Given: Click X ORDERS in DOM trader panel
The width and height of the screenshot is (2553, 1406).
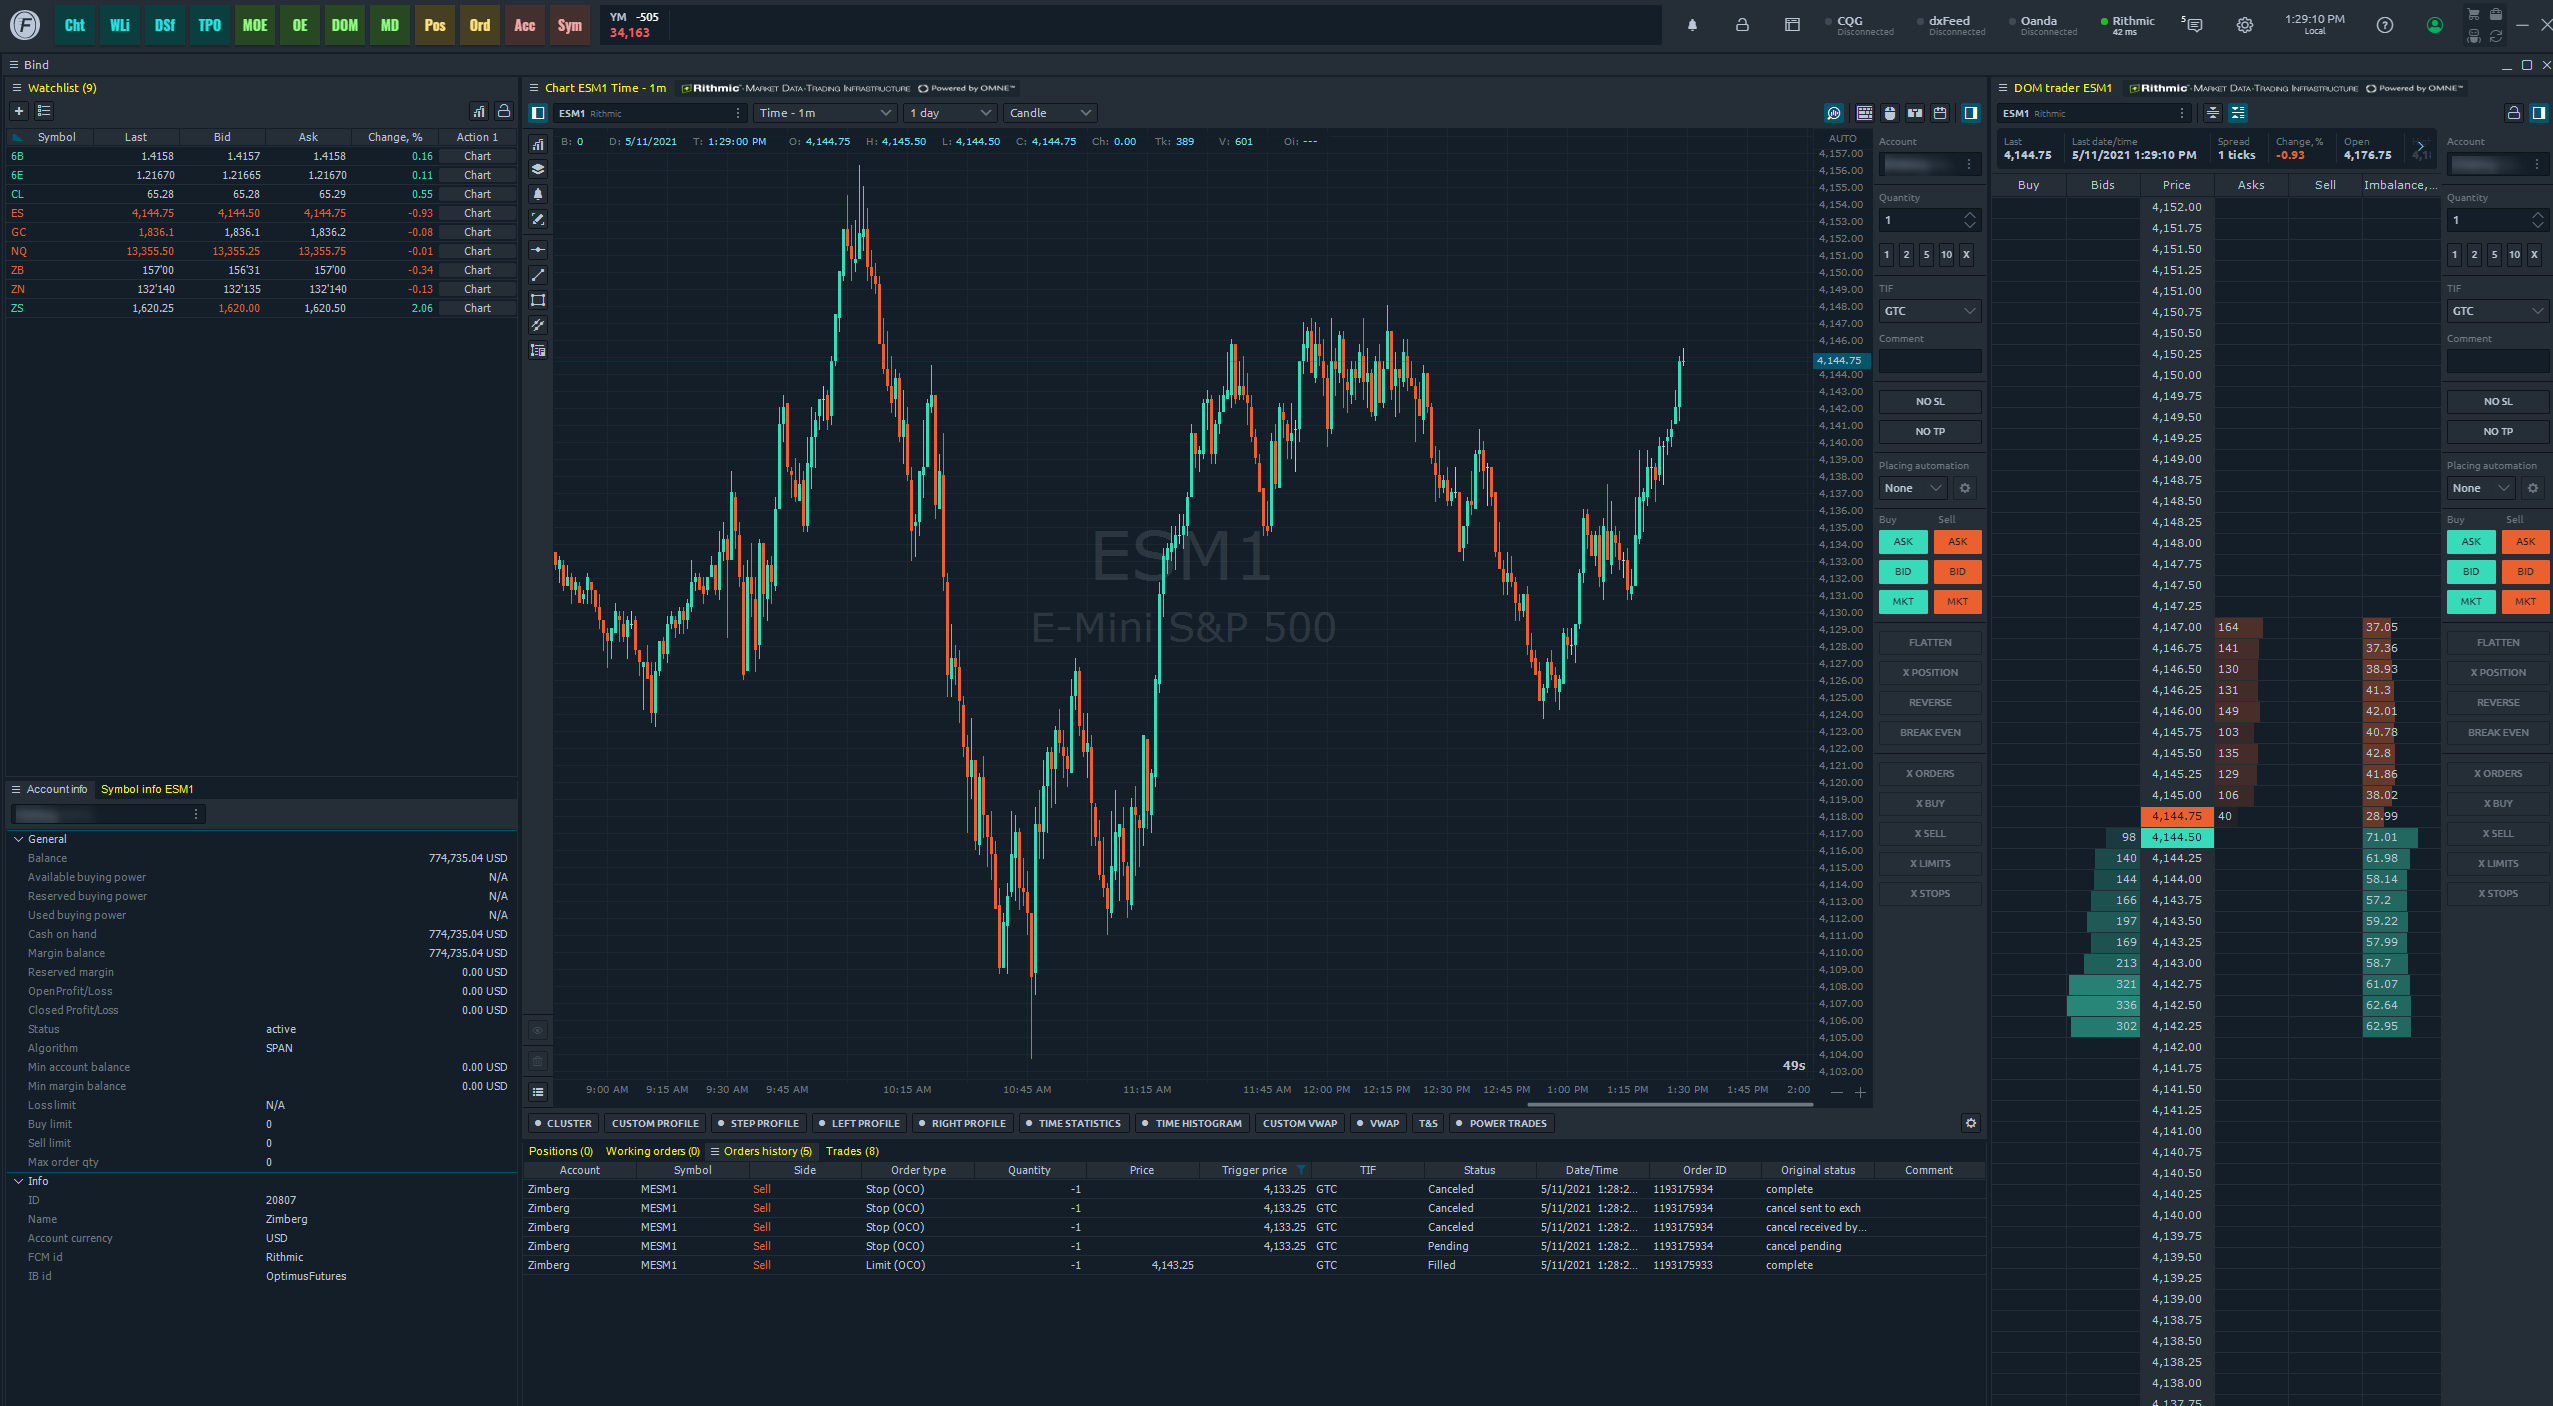Looking at the screenshot, I should [x=2498, y=774].
